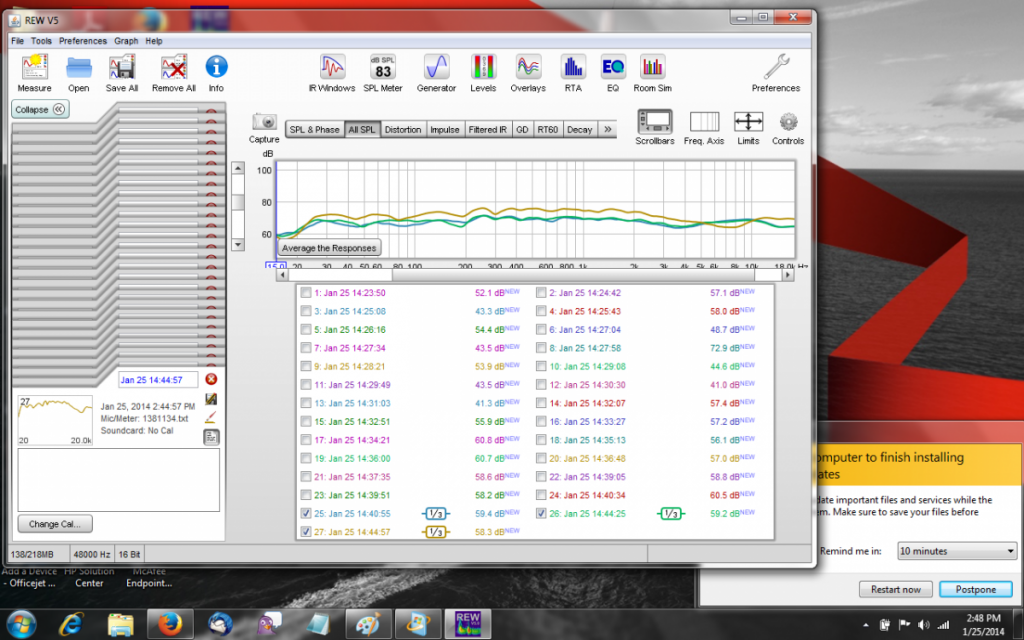Open the Overlays window
1024x640 pixels.
point(528,67)
